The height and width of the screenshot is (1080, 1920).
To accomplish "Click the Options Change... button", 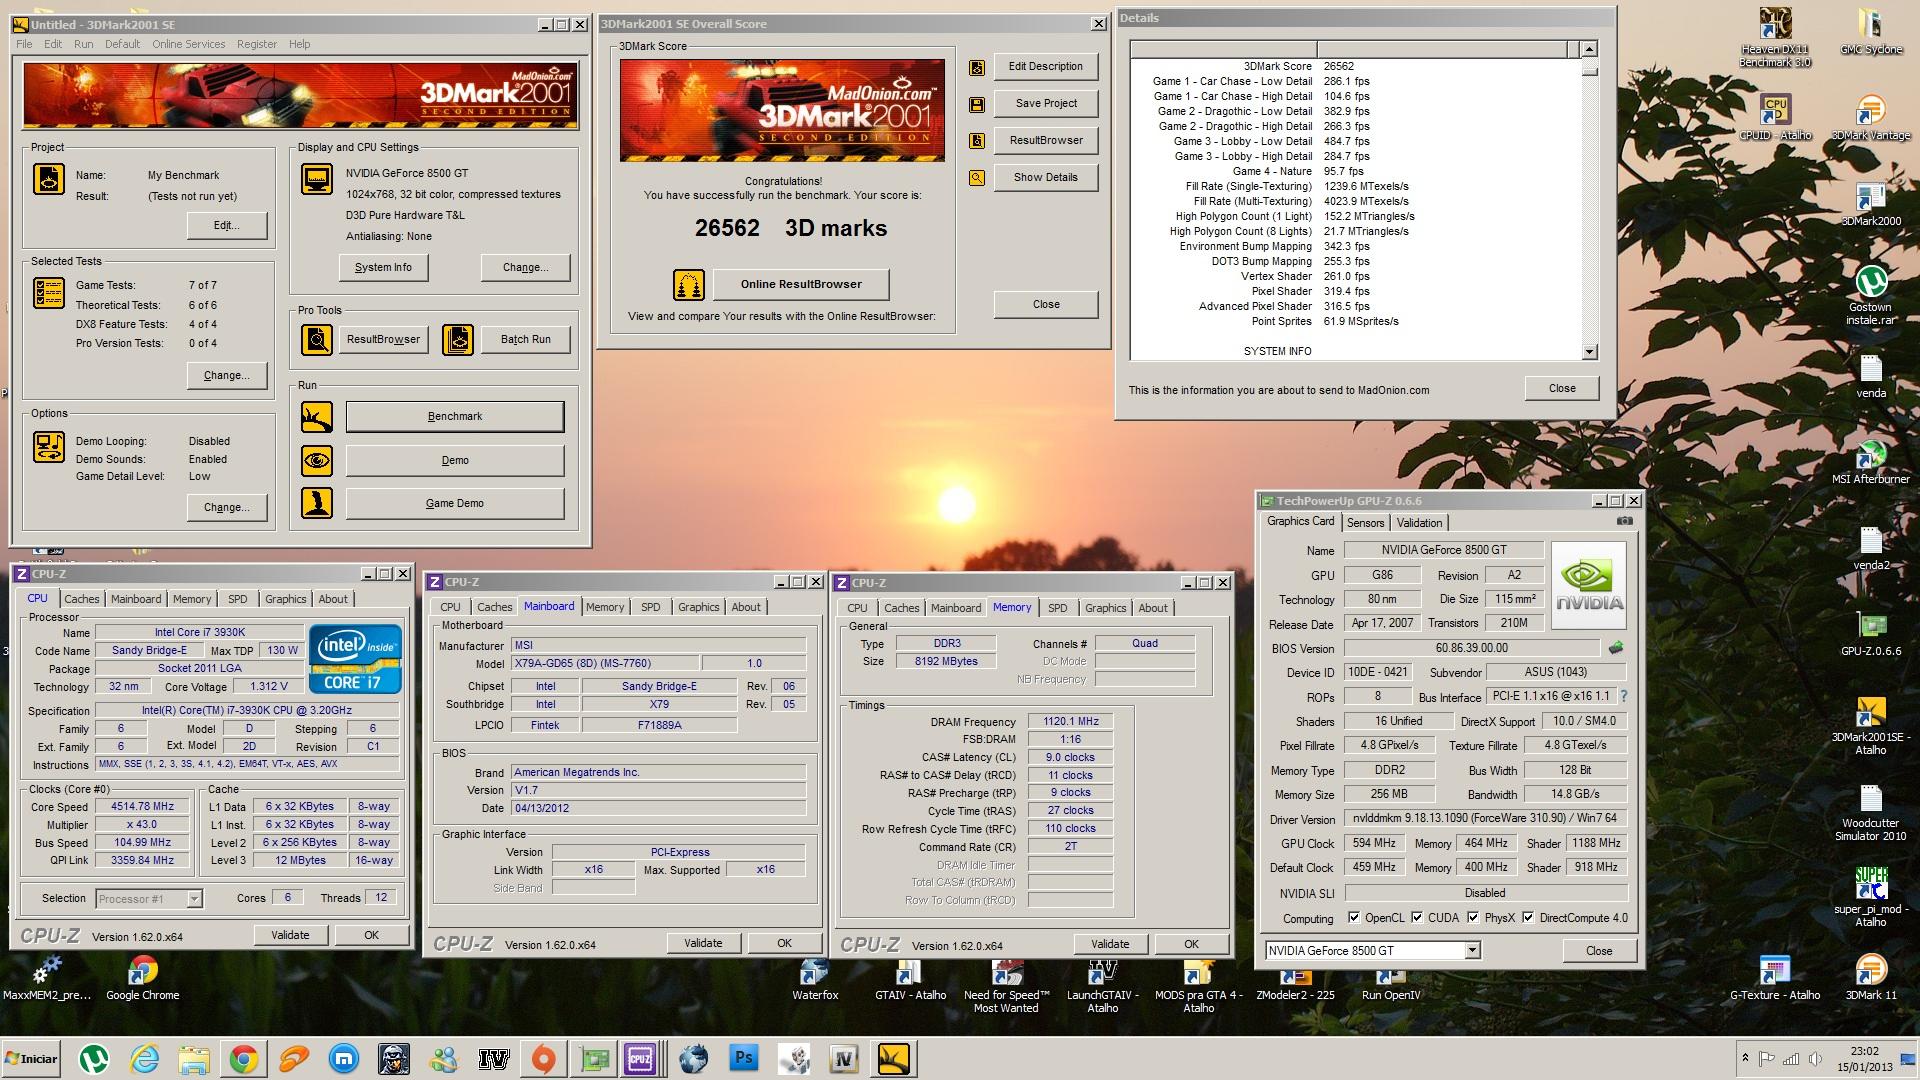I will pos(227,508).
